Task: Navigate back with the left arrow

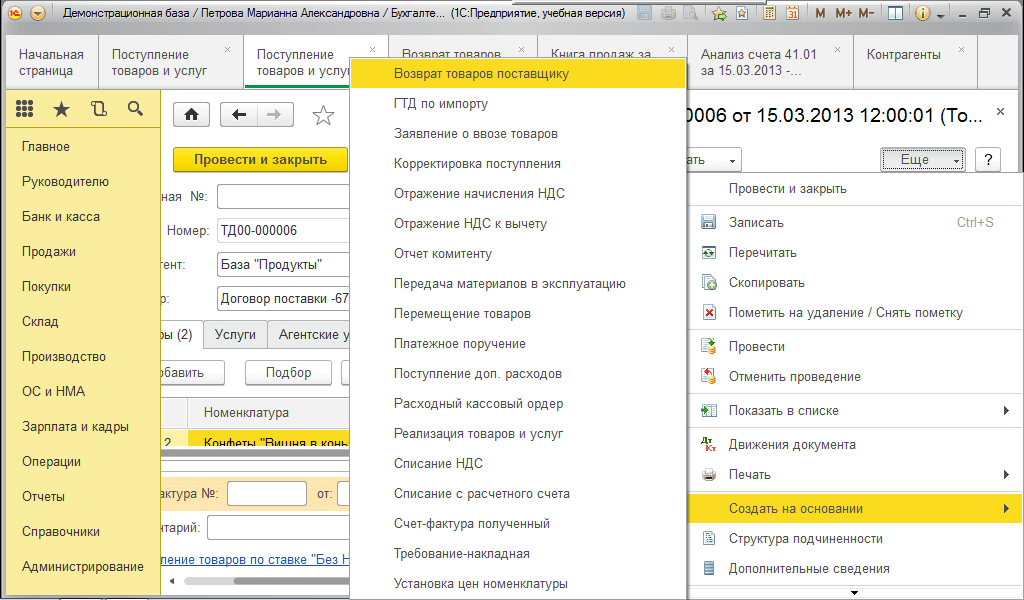Action: click(238, 115)
